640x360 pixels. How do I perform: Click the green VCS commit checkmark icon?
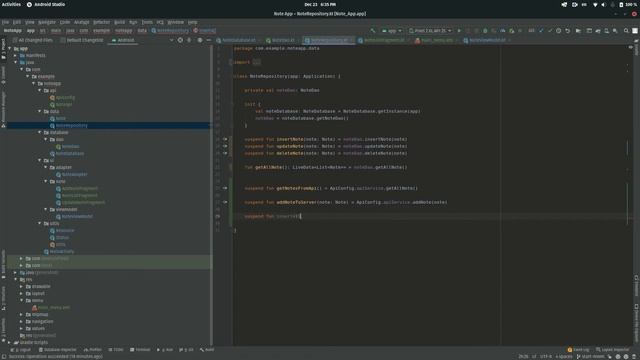pyautogui.click(x=550, y=31)
